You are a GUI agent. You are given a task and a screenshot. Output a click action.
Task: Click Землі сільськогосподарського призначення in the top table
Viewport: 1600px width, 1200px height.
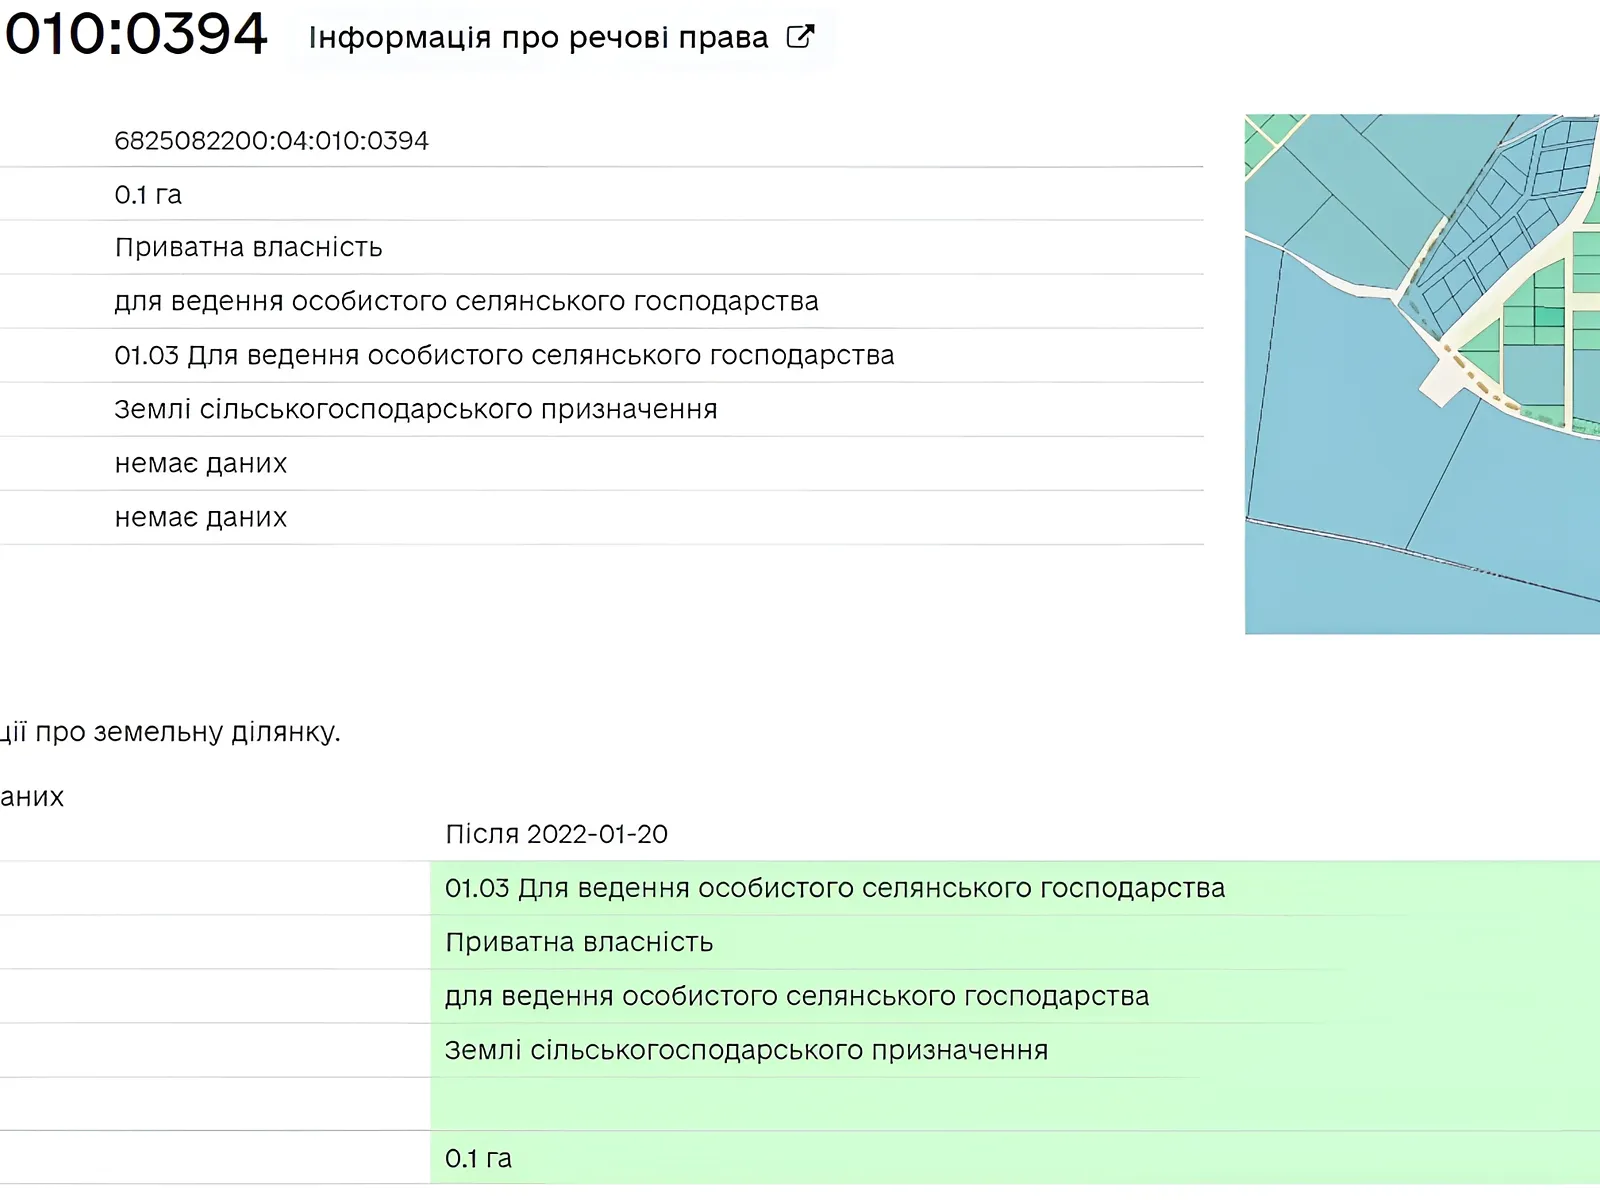[415, 410]
